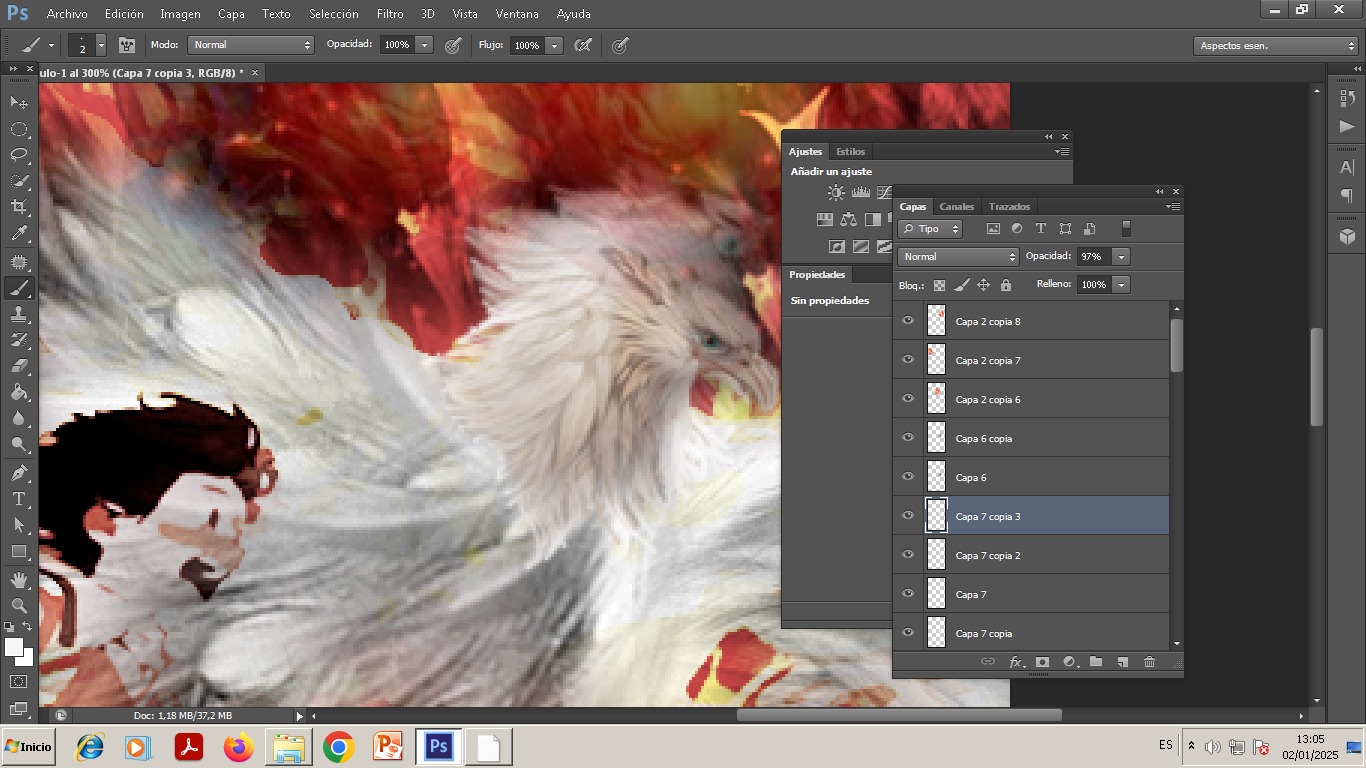Screen dimensions: 1366x768
Task: Click the Capa 6 layer thumbnail
Action: (936, 477)
